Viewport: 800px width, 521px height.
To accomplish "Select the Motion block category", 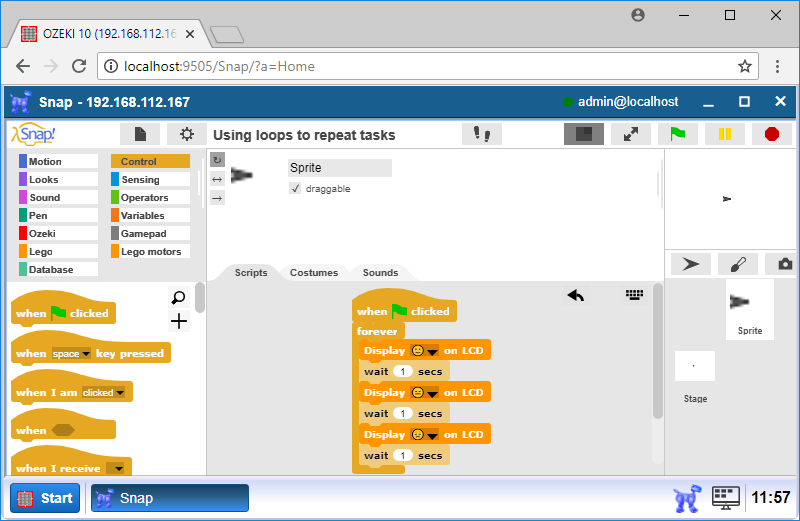I will pos(58,161).
